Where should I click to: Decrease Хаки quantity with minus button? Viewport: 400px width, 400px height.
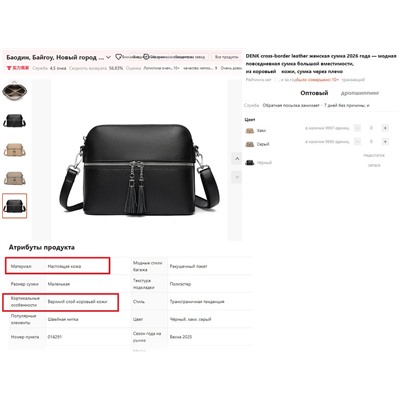[x=357, y=128]
